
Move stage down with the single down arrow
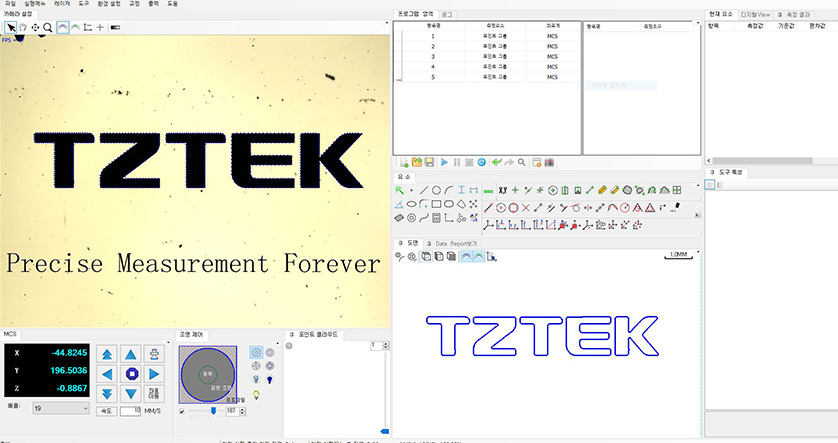[131, 394]
